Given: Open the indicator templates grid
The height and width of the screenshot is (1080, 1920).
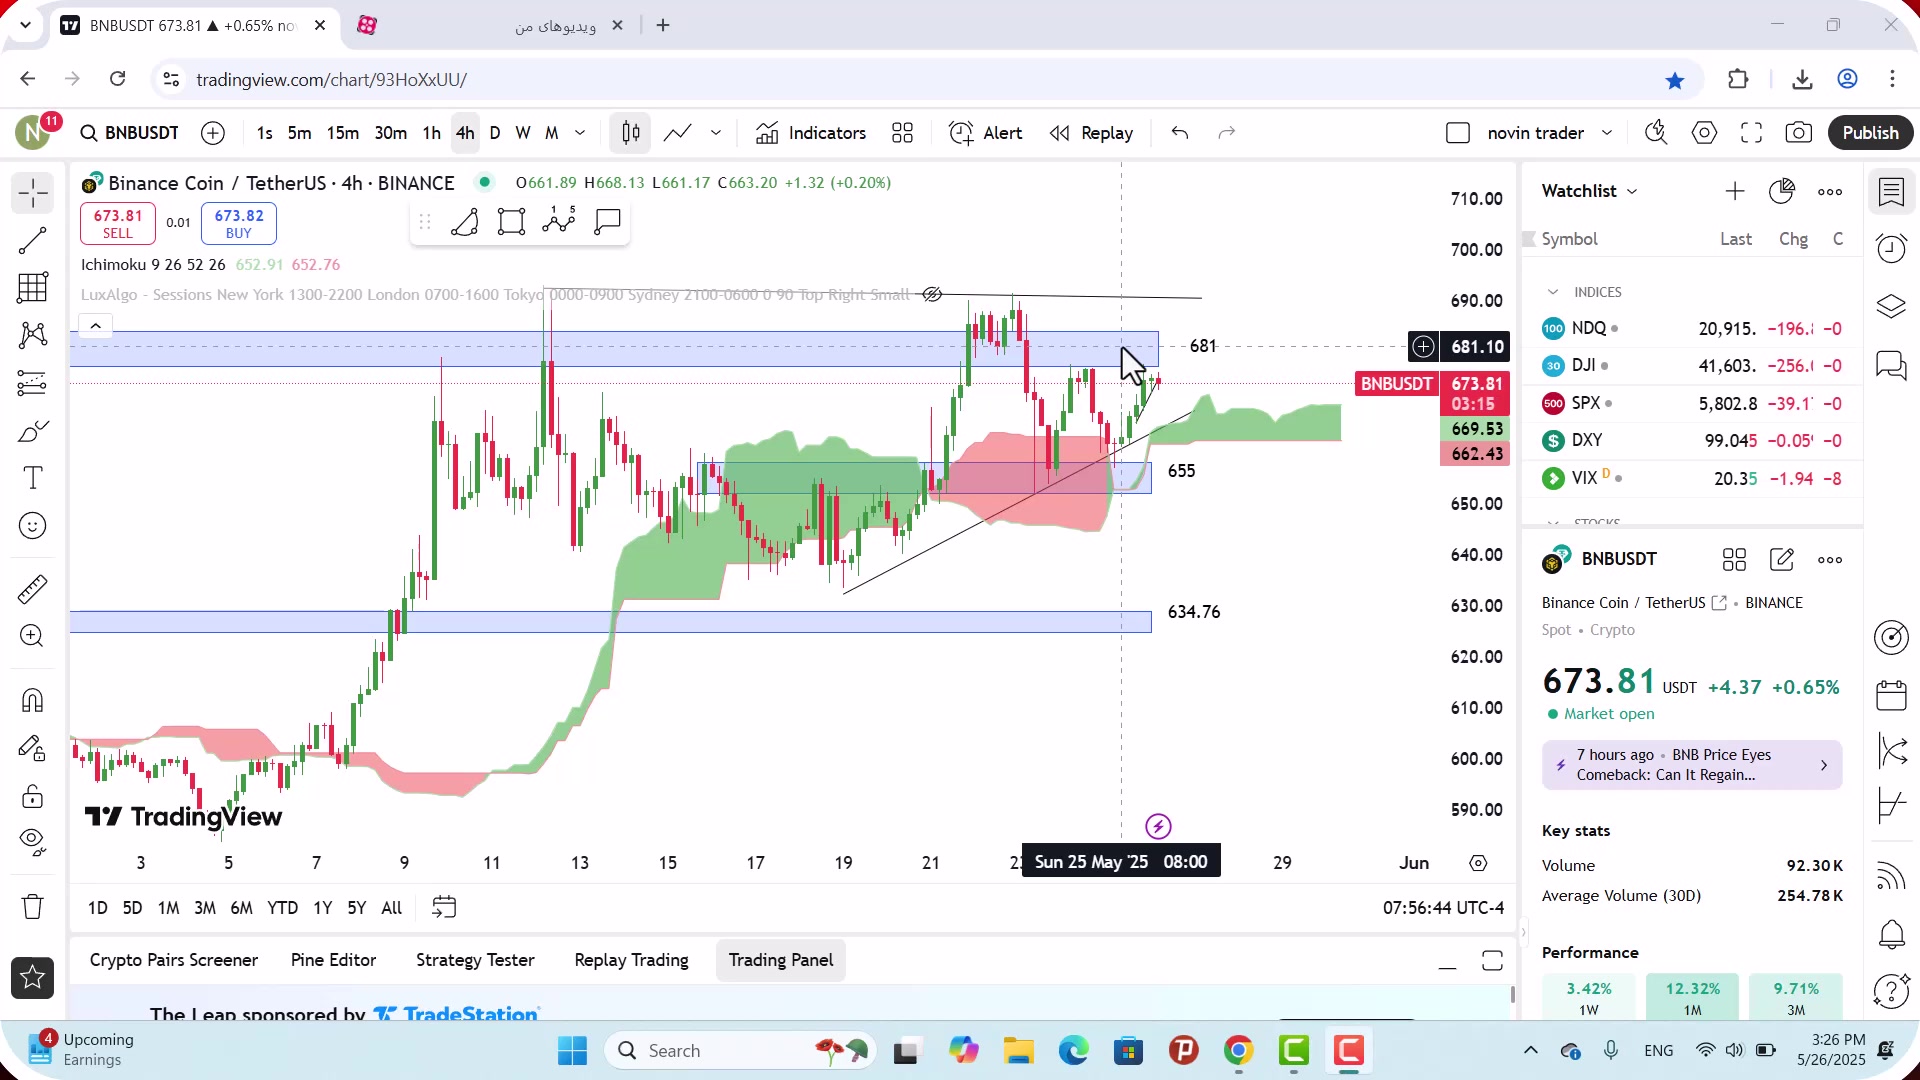Looking at the screenshot, I should (903, 133).
